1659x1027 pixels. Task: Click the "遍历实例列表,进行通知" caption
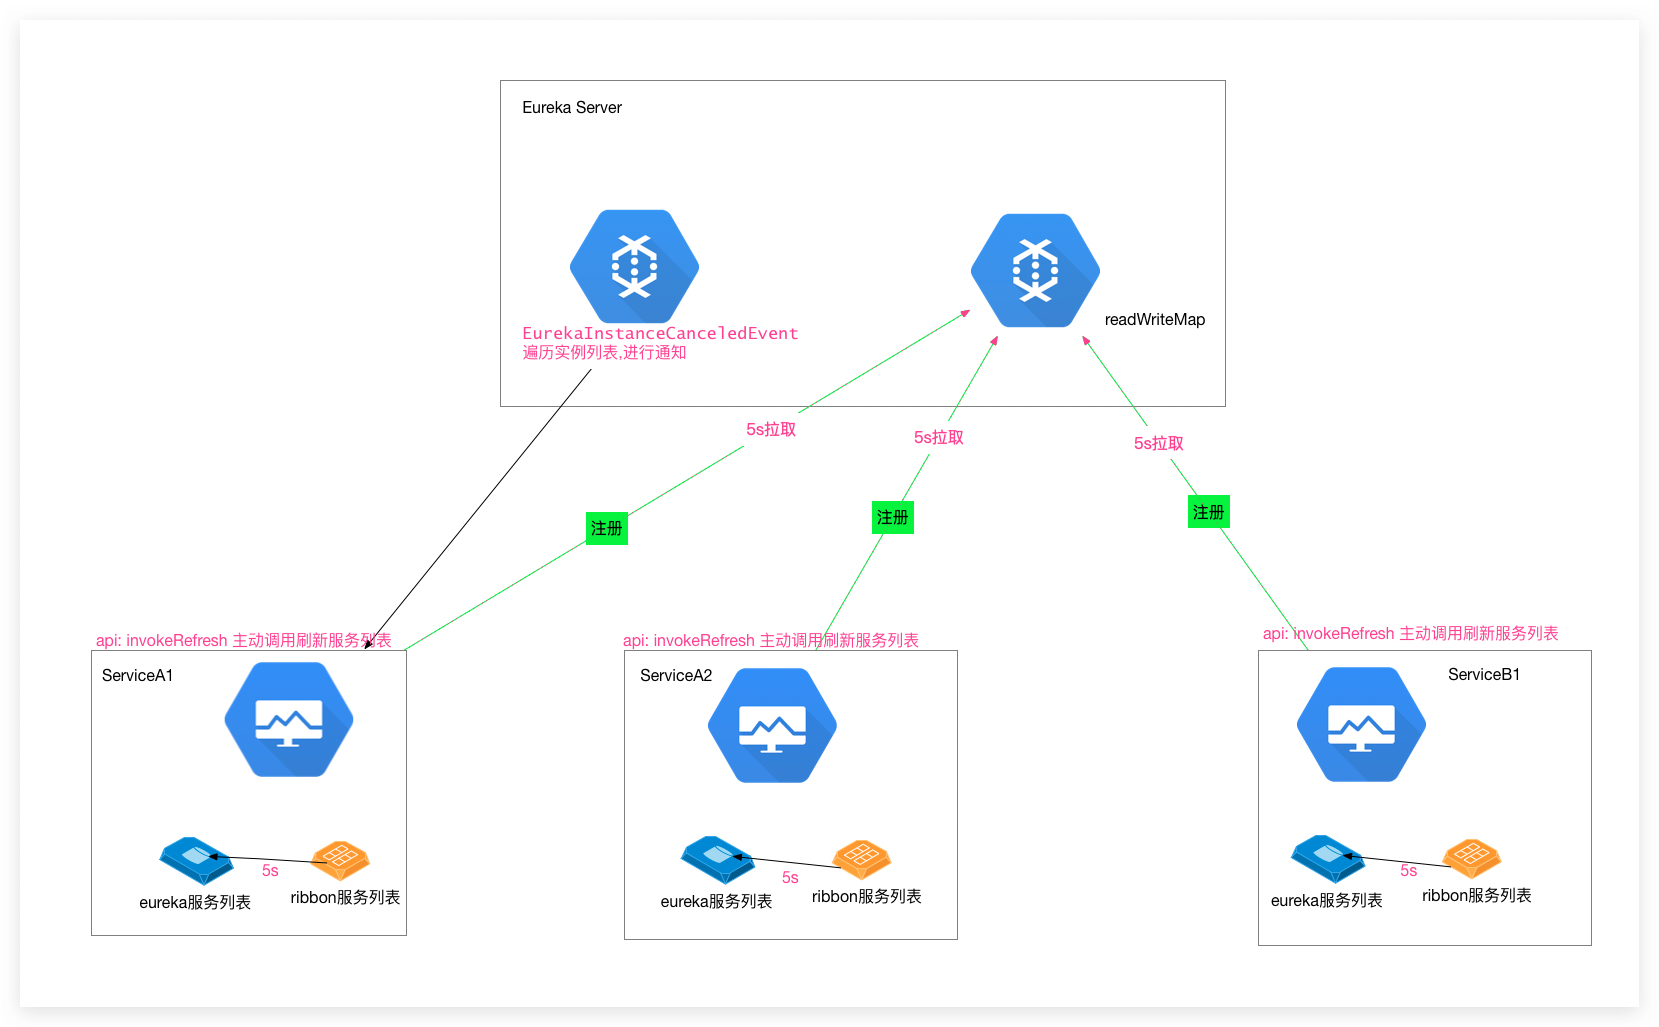click(604, 352)
